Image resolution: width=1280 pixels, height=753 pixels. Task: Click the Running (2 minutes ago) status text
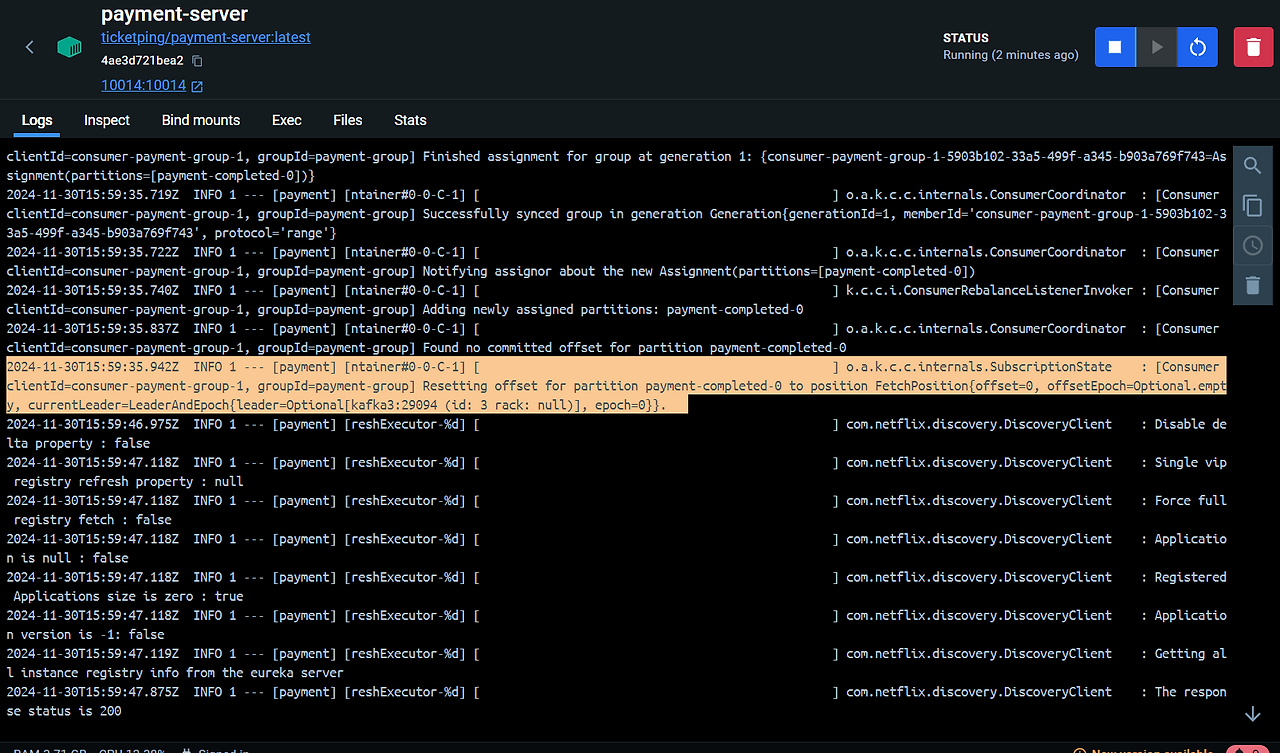tap(1011, 55)
